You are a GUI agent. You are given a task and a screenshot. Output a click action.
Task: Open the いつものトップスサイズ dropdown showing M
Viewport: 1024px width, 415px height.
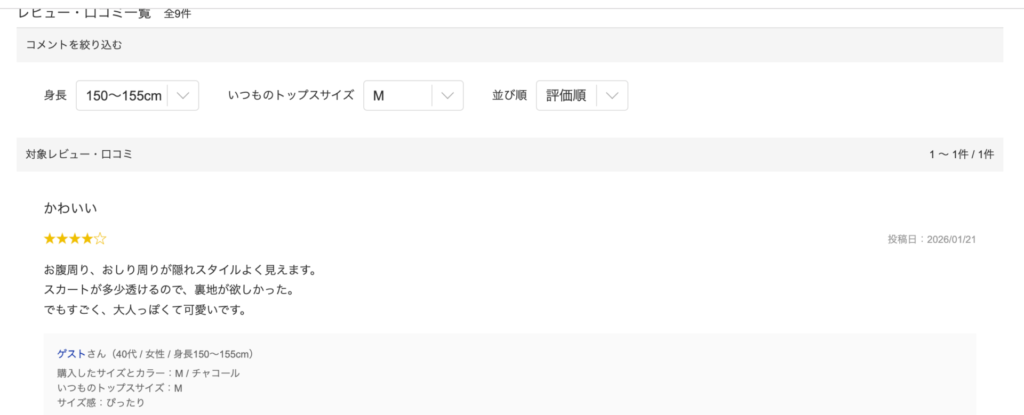[399, 96]
